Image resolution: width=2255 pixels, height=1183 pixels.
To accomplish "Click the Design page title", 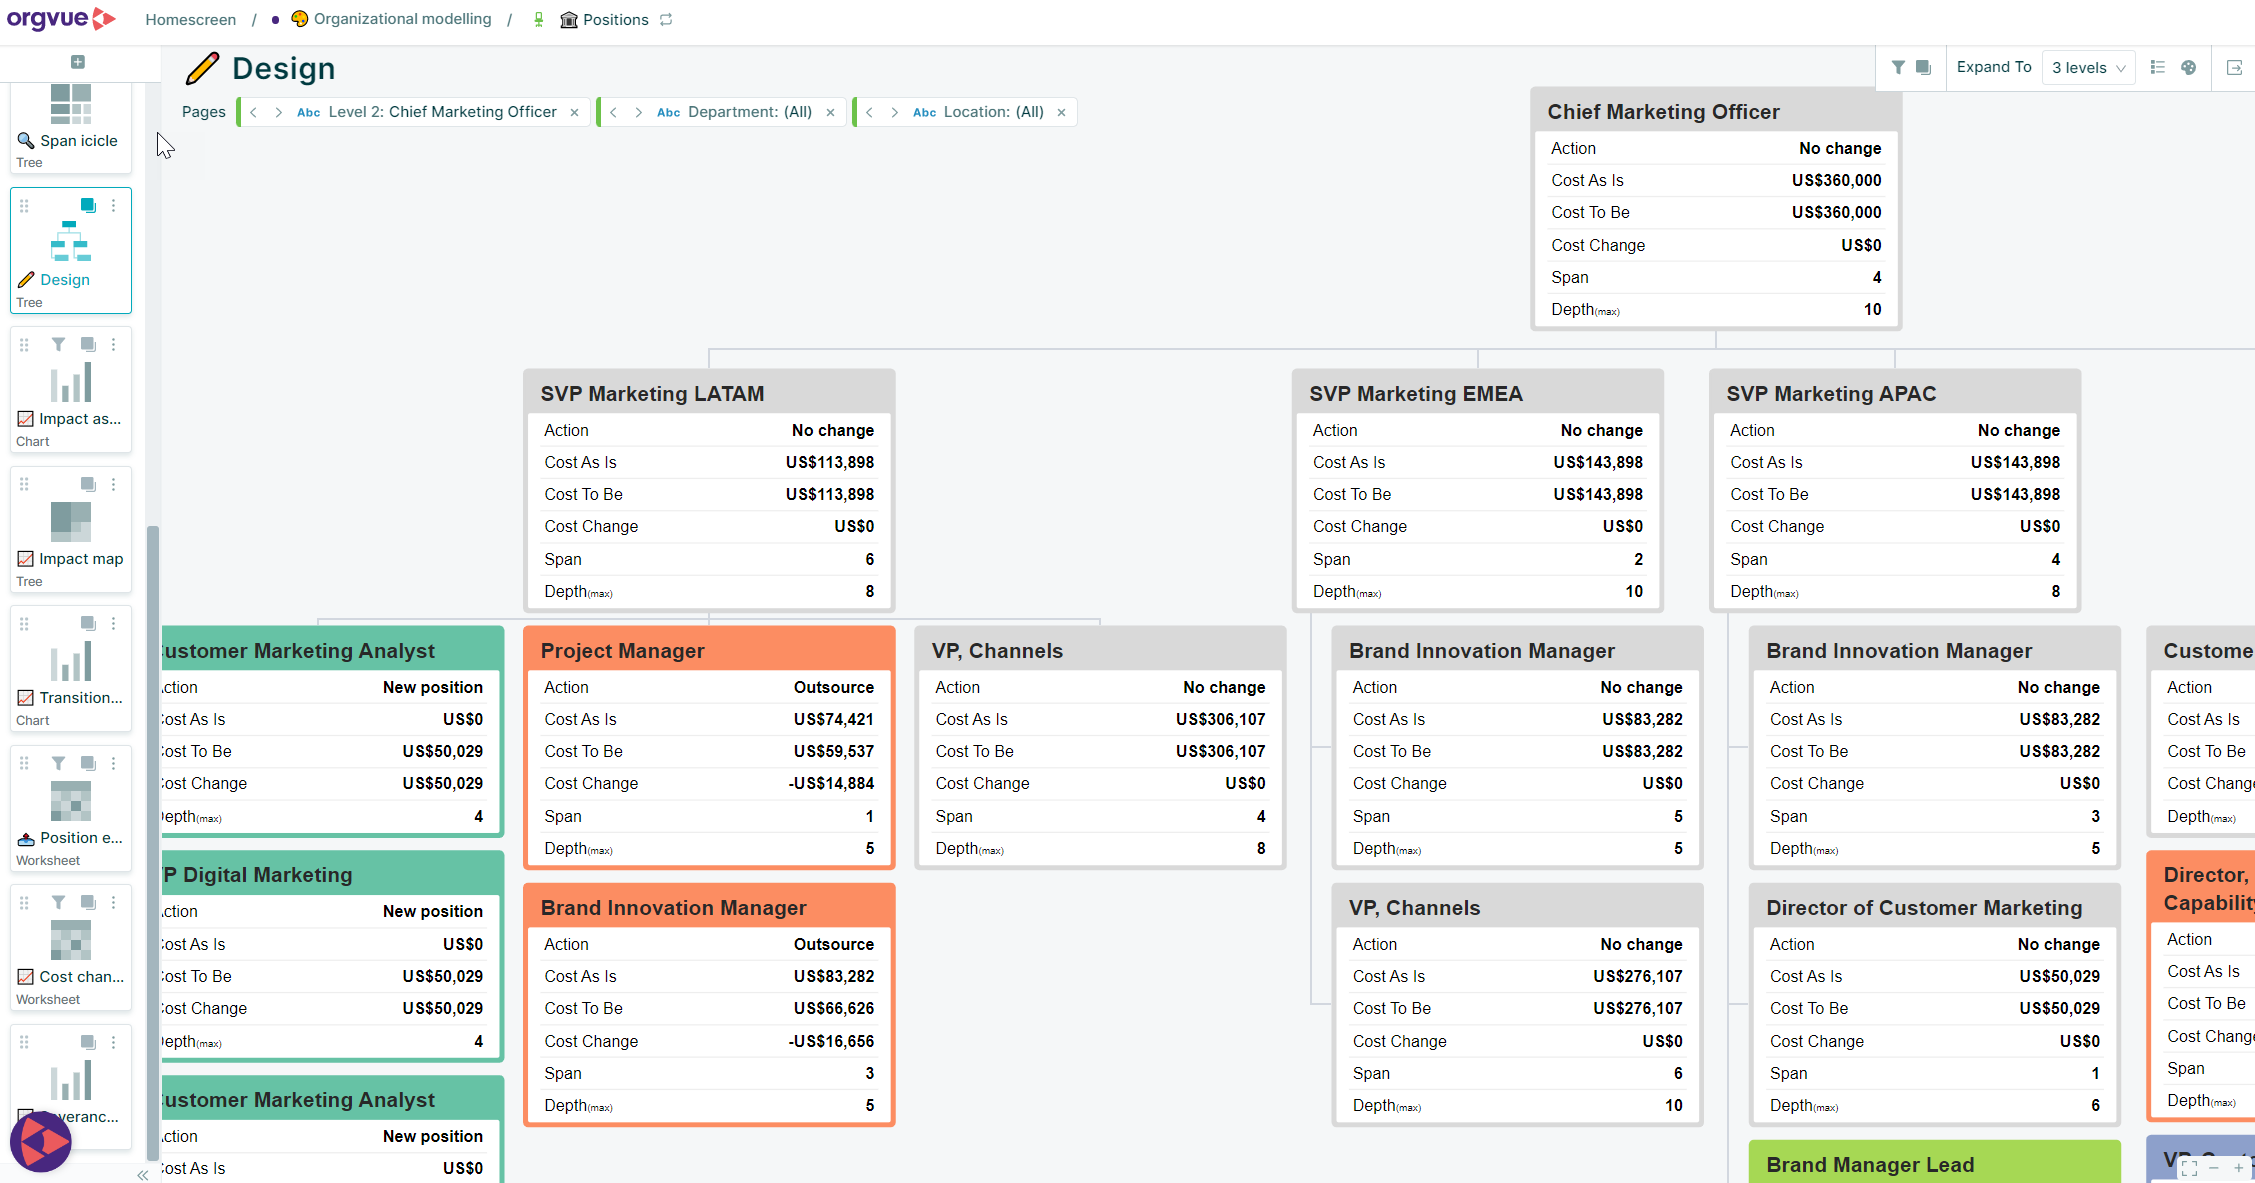I will coord(283,68).
